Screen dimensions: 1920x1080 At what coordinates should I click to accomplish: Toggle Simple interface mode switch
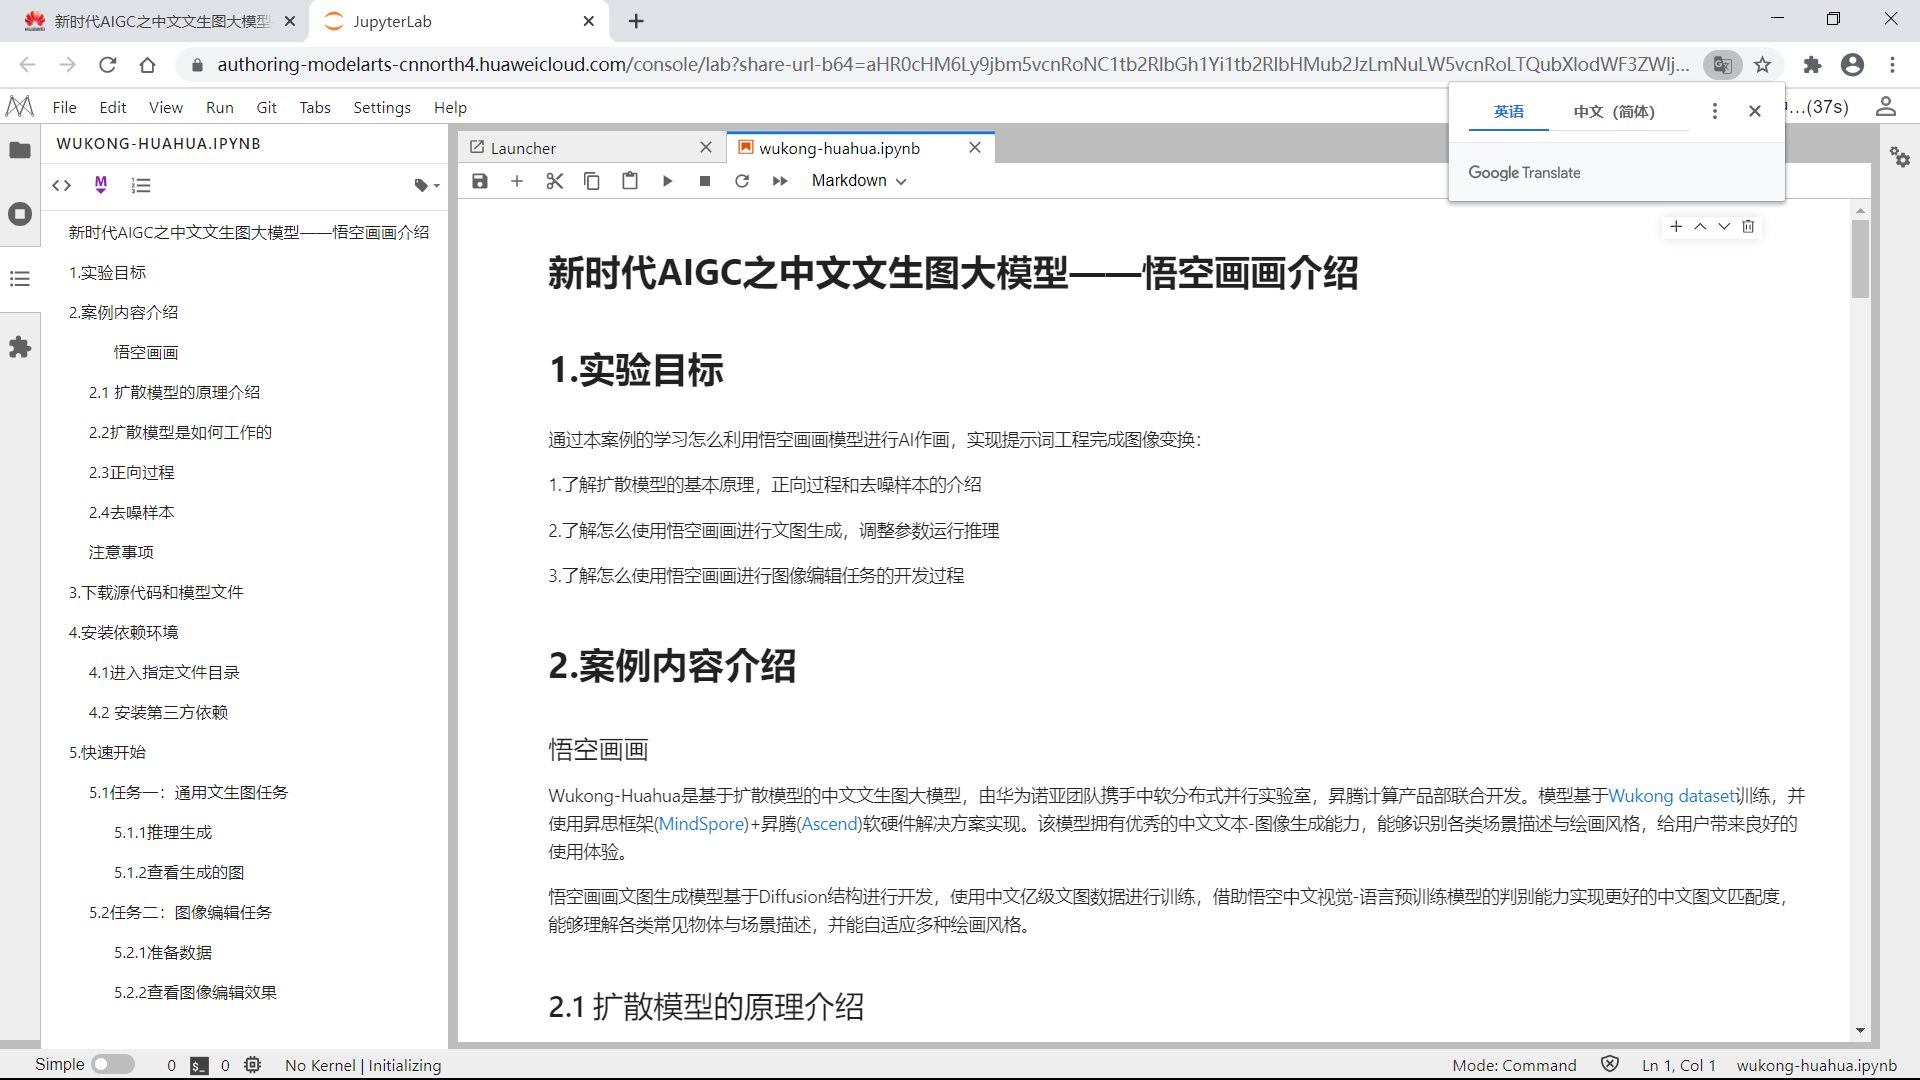point(112,1064)
